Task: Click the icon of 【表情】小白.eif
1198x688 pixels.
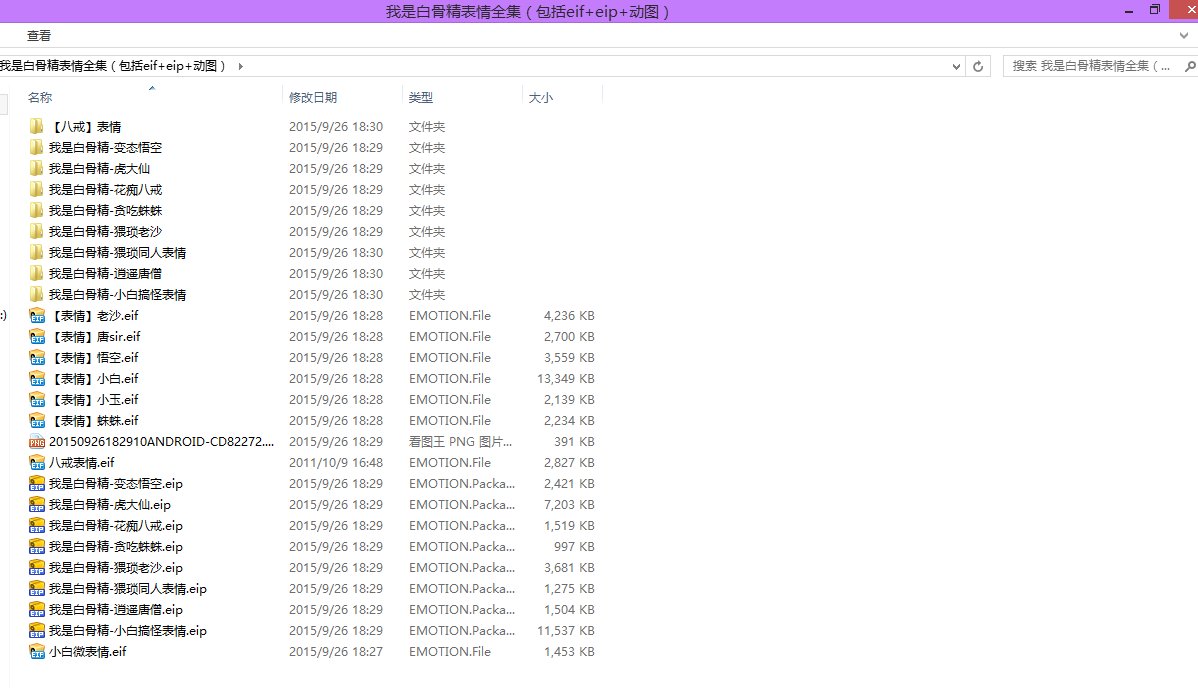Action: click(x=37, y=379)
